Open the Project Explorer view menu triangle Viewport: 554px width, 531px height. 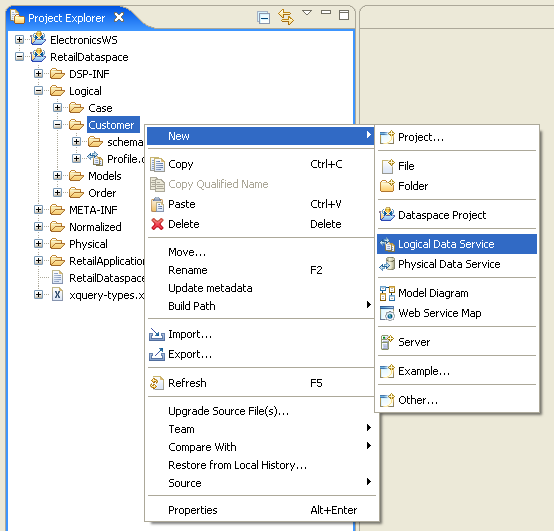coord(307,13)
